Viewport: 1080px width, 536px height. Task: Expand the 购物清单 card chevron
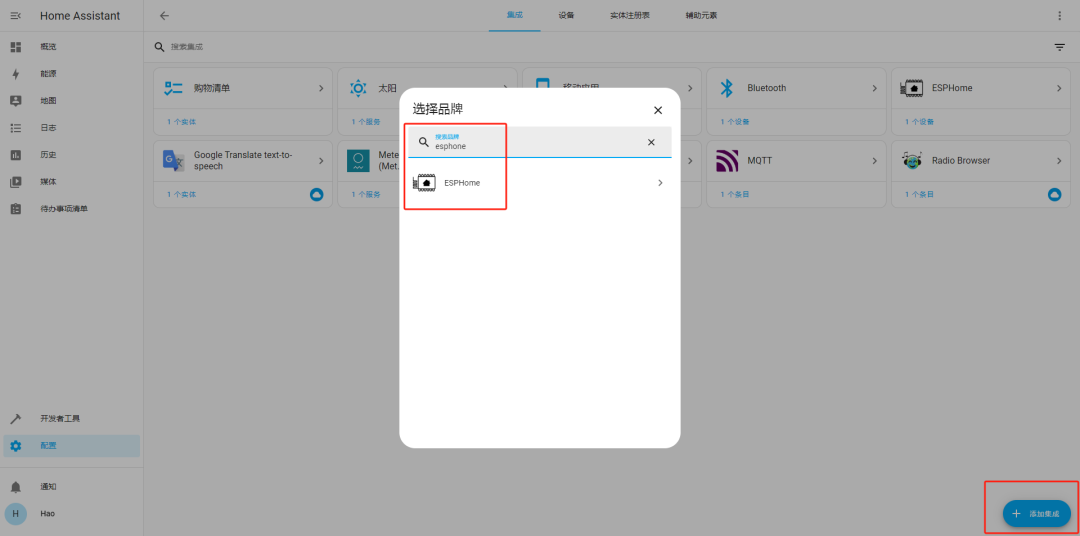[x=321, y=88]
